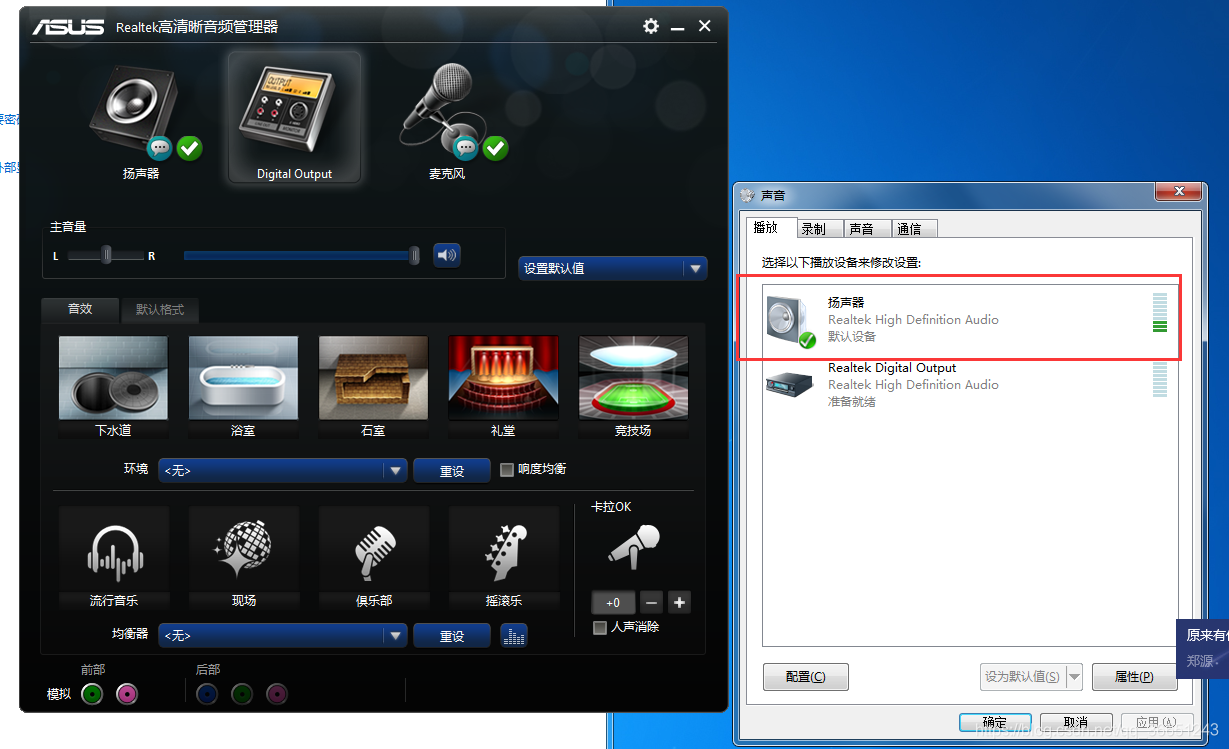Expand the 设为默认值 dropdown arrow in 声音 dialog
Image resolution: width=1229 pixels, height=749 pixels.
coord(1075,677)
